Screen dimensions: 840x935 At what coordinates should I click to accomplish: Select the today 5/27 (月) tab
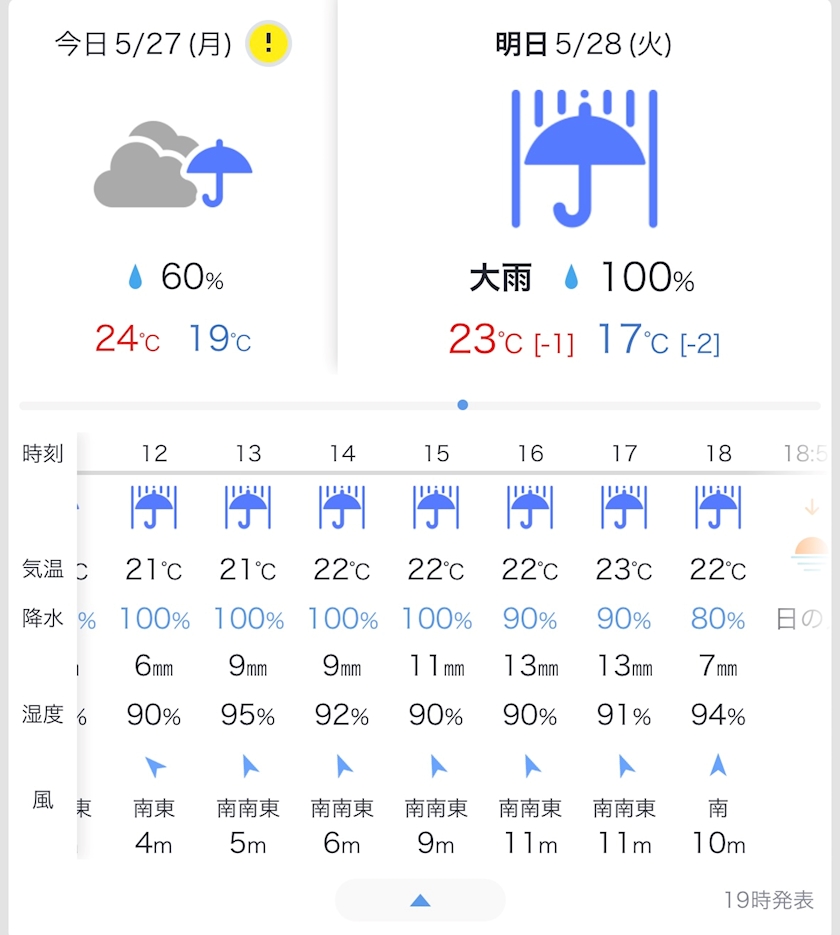coord(143,44)
